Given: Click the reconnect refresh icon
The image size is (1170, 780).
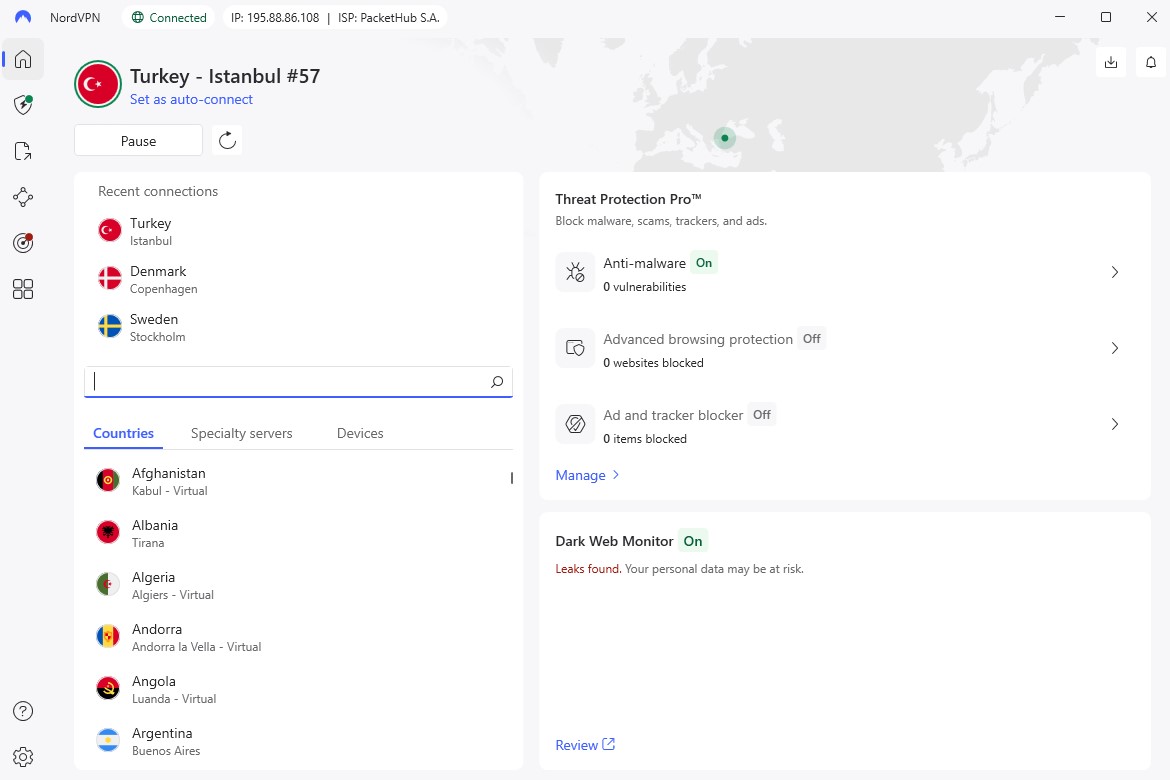Looking at the screenshot, I should 227,140.
